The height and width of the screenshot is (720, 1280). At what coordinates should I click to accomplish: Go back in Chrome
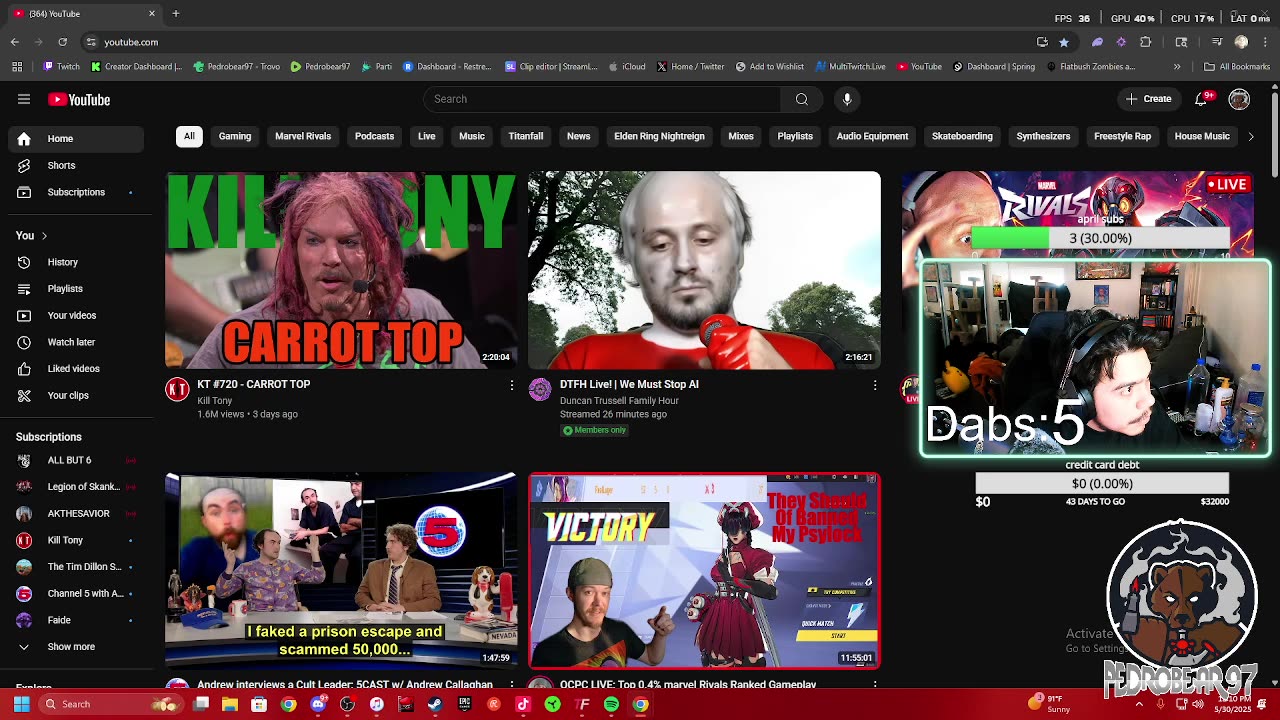pyautogui.click(x=14, y=42)
